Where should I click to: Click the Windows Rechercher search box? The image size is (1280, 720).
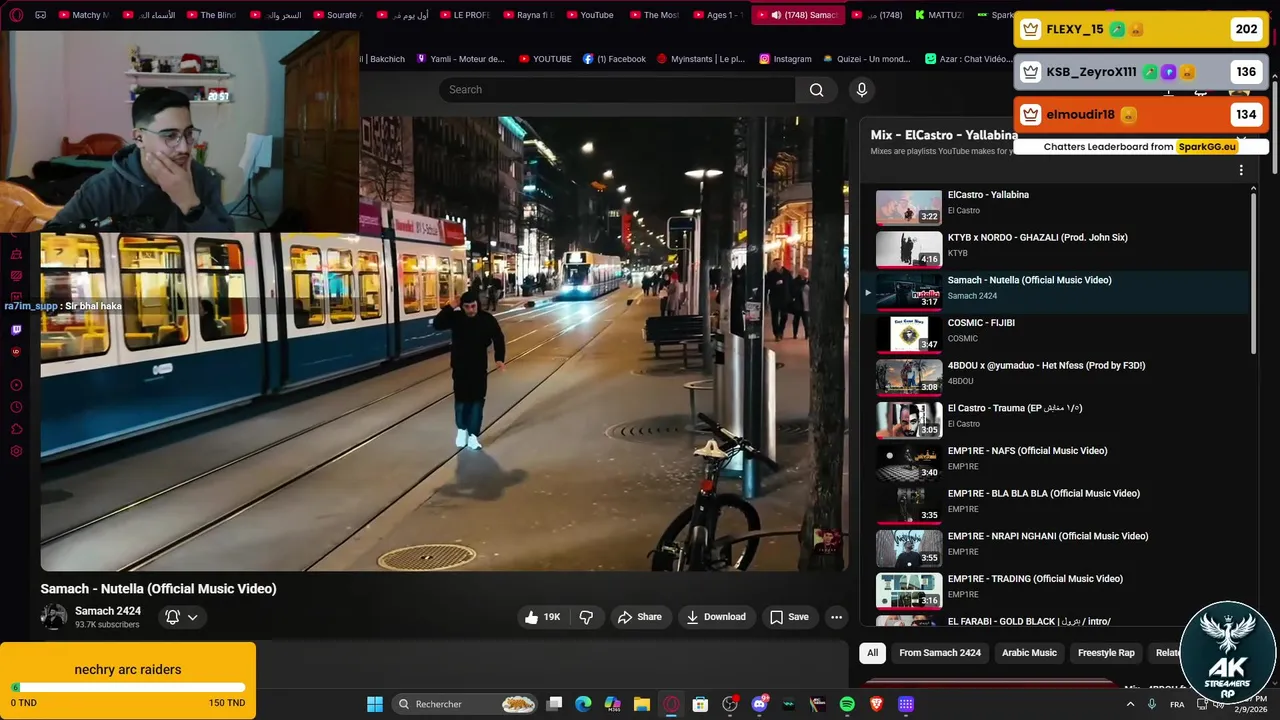465,704
